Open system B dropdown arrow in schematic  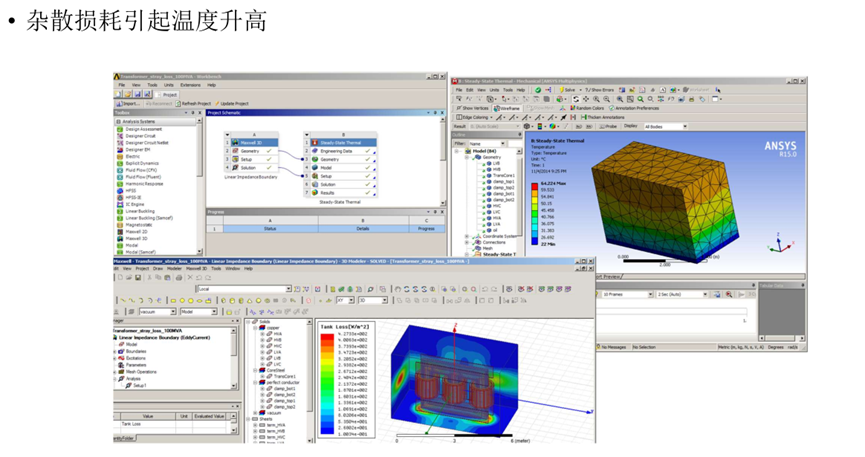click(307, 134)
